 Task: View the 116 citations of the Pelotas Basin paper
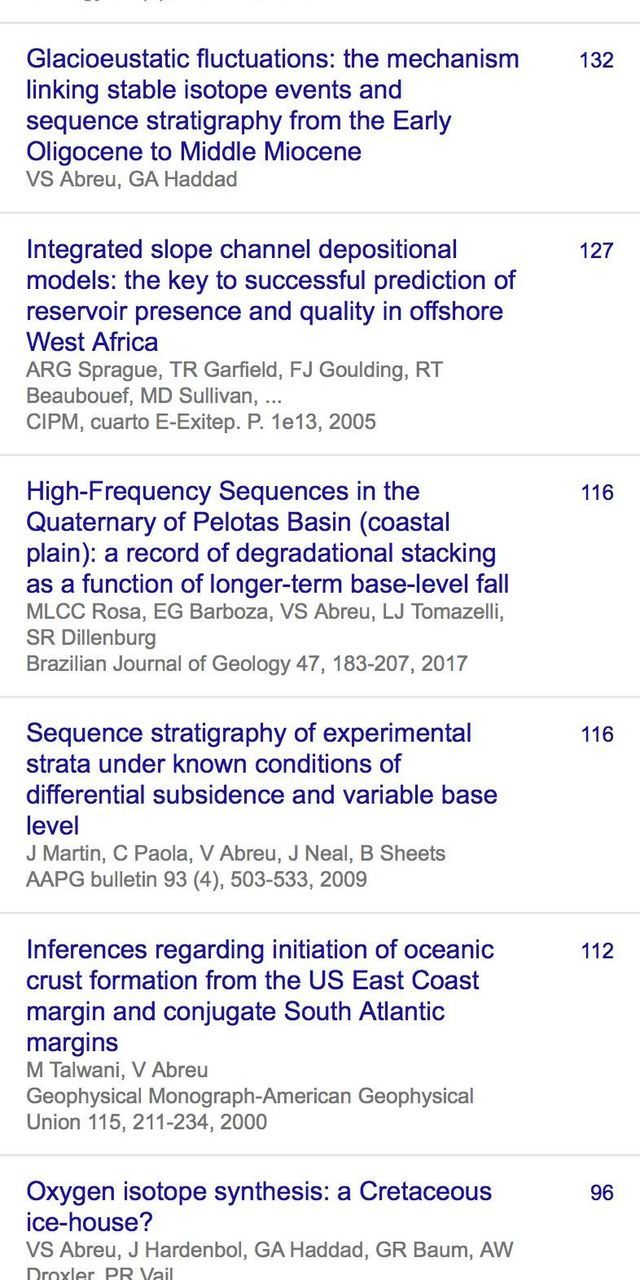[x=597, y=493]
